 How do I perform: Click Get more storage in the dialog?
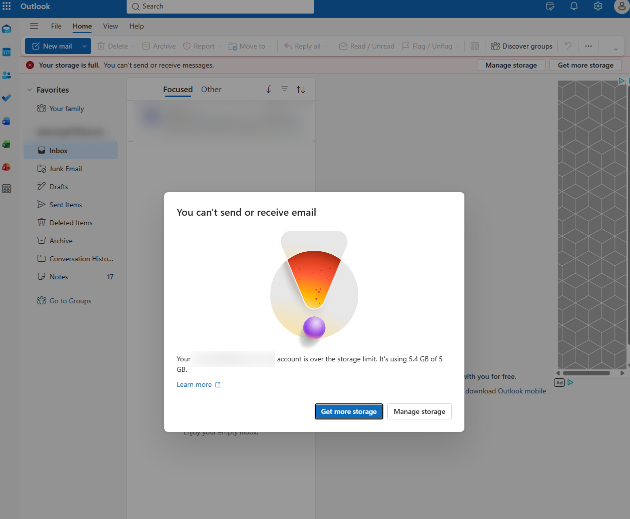pyautogui.click(x=349, y=411)
